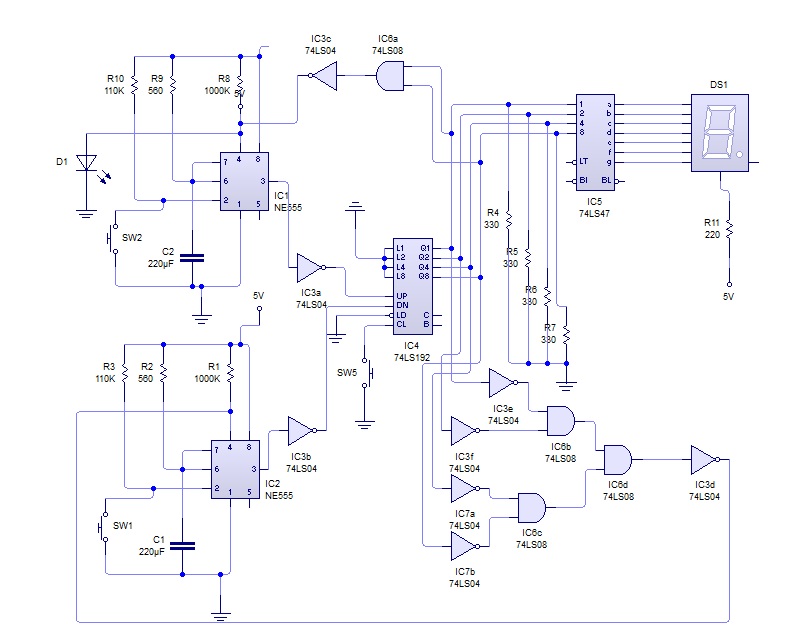Select resistor R1 zigzag symbol
789x633 pixels.
230,373
